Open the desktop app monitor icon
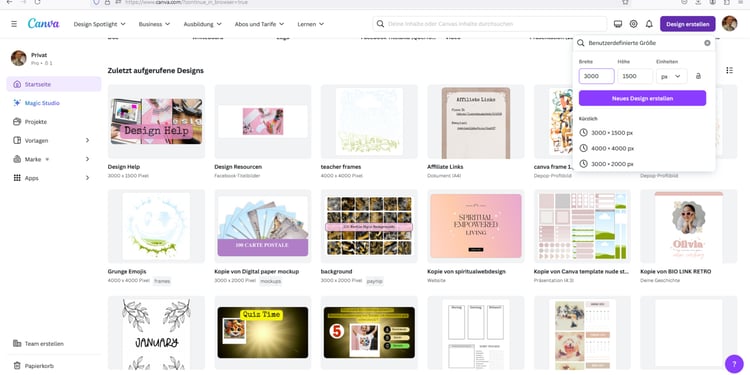Screen dimensions: 750x375 (618, 24)
